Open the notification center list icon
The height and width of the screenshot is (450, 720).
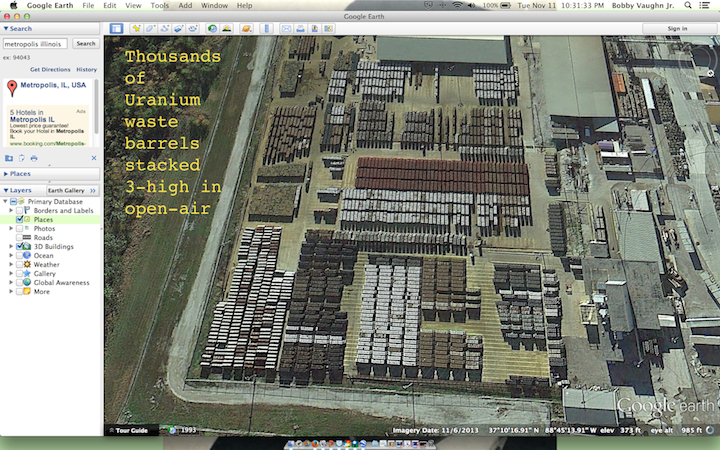704,5
